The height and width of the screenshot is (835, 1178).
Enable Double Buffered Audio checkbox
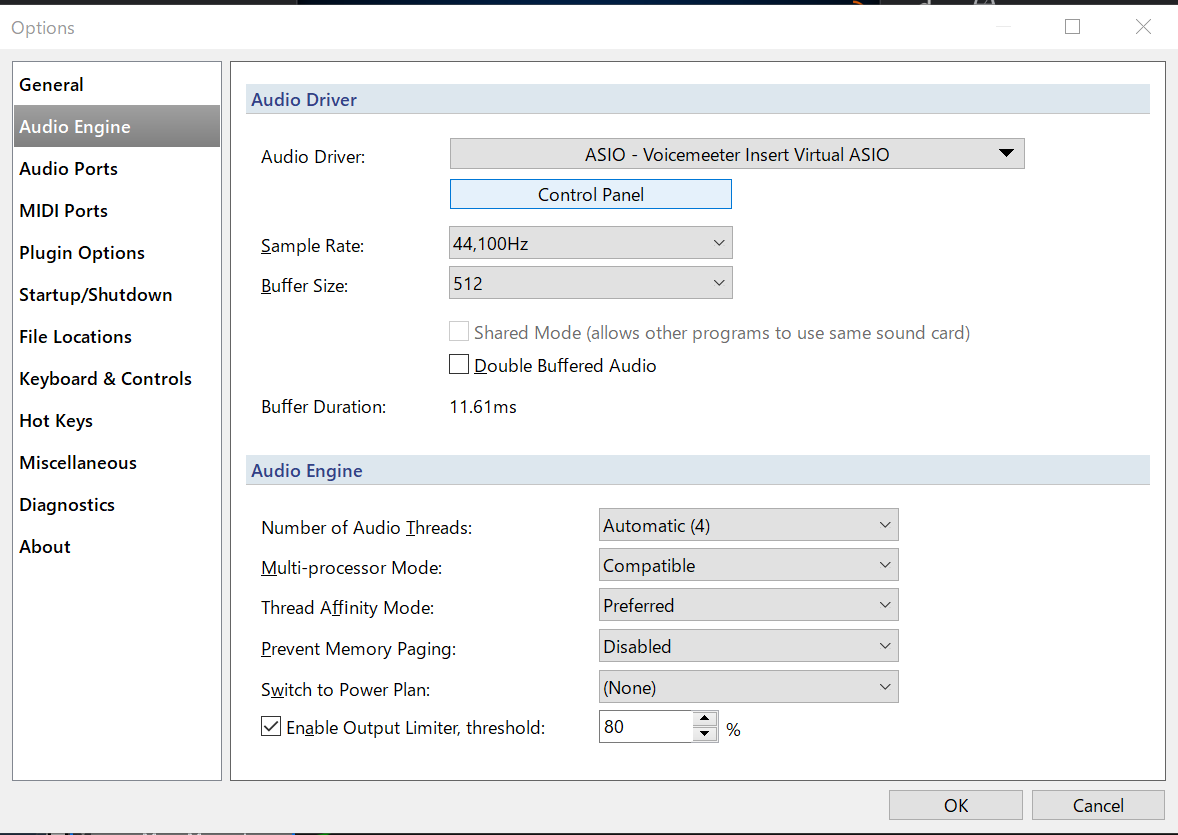tap(459, 365)
